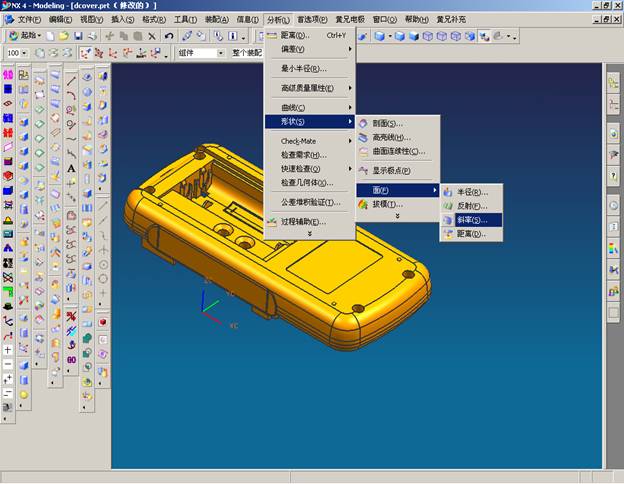Choose 最小半径 menu entry
Image resolution: width=624 pixels, height=484 pixels.
point(304,69)
